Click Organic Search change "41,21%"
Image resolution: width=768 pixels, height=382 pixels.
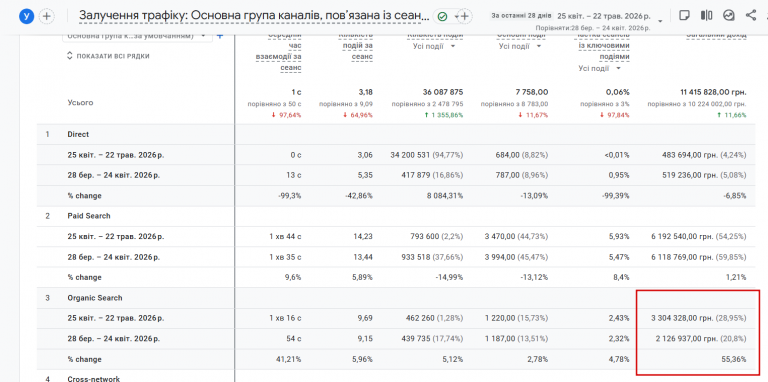click(x=290, y=359)
